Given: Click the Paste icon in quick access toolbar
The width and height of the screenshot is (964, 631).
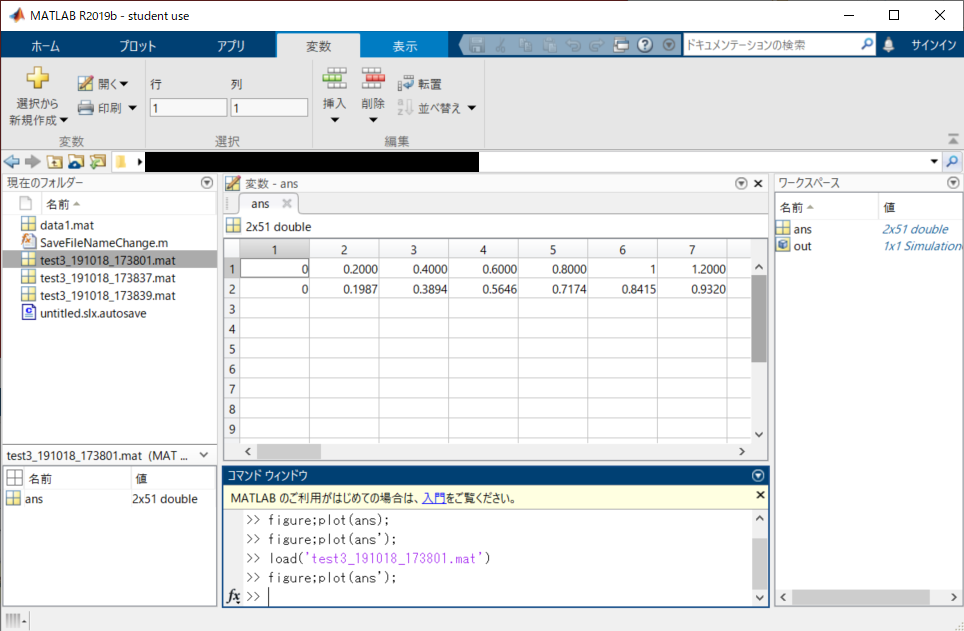Looking at the screenshot, I should click(x=549, y=45).
